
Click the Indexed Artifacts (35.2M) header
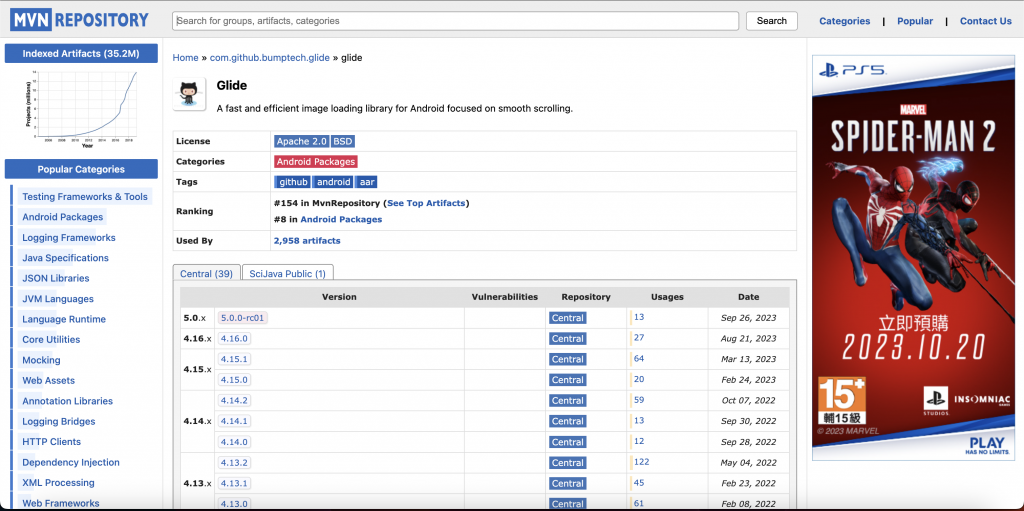81,54
